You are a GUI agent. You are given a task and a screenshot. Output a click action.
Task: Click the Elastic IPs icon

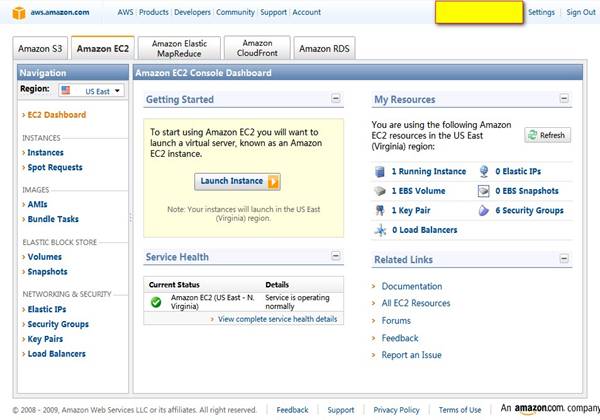[x=485, y=172]
